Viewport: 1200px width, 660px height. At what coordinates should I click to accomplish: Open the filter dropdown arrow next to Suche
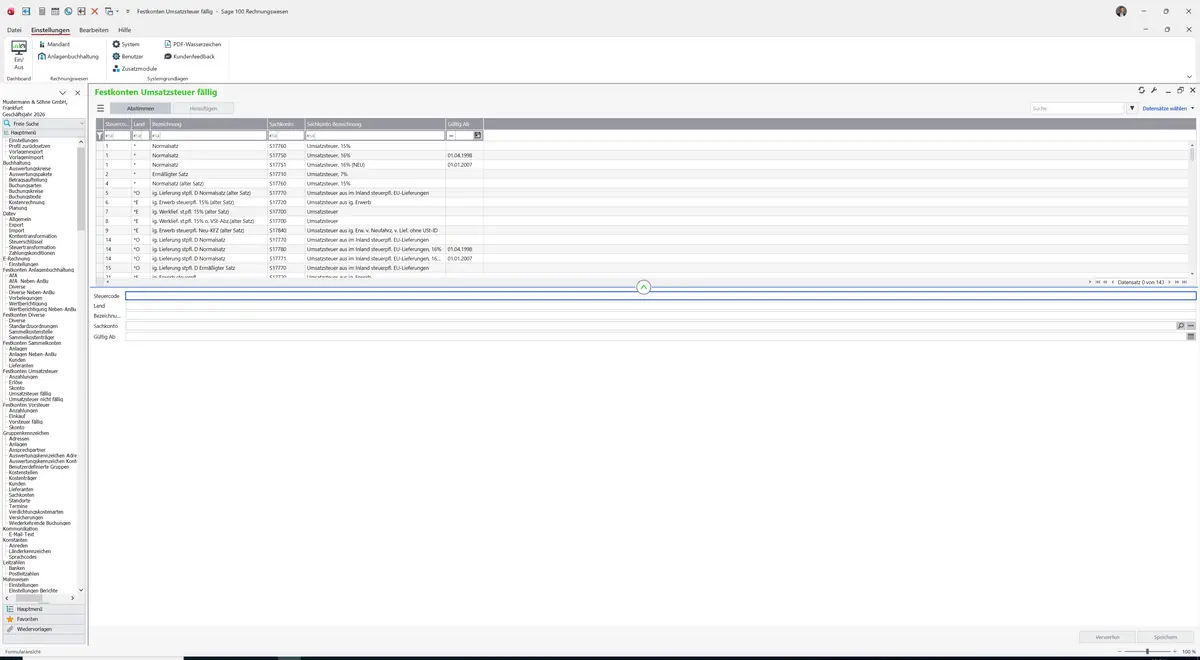point(1132,108)
